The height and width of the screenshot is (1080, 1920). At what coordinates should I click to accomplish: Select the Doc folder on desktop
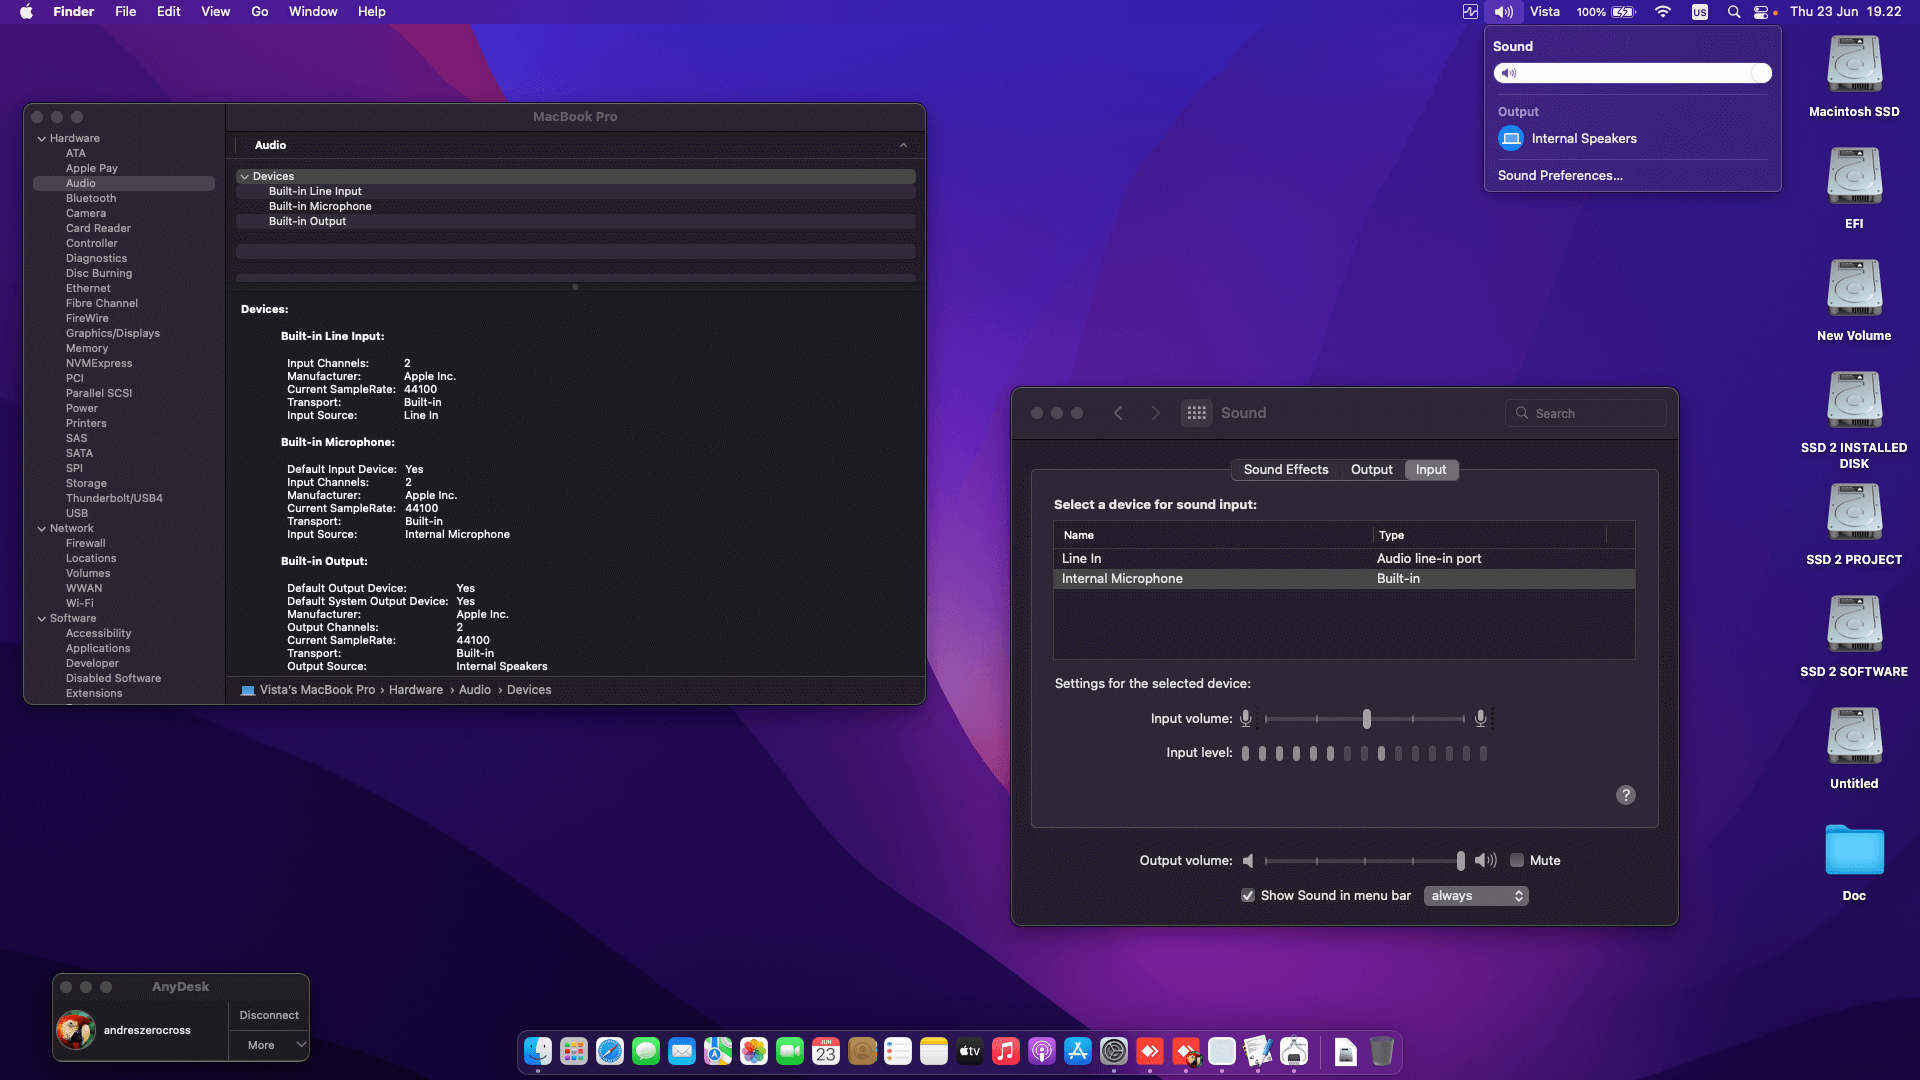(1854, 862)
